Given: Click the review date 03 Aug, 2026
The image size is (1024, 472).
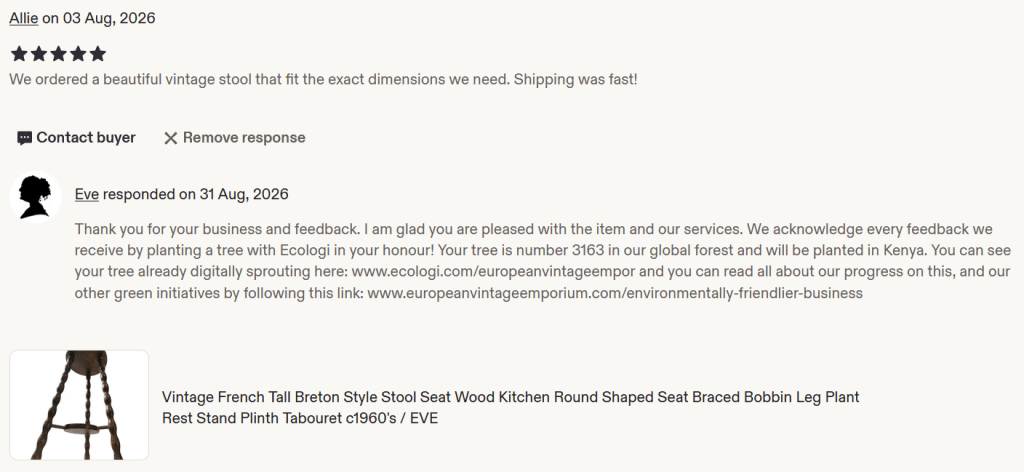Looking at the screenshot, I should 109,18.
